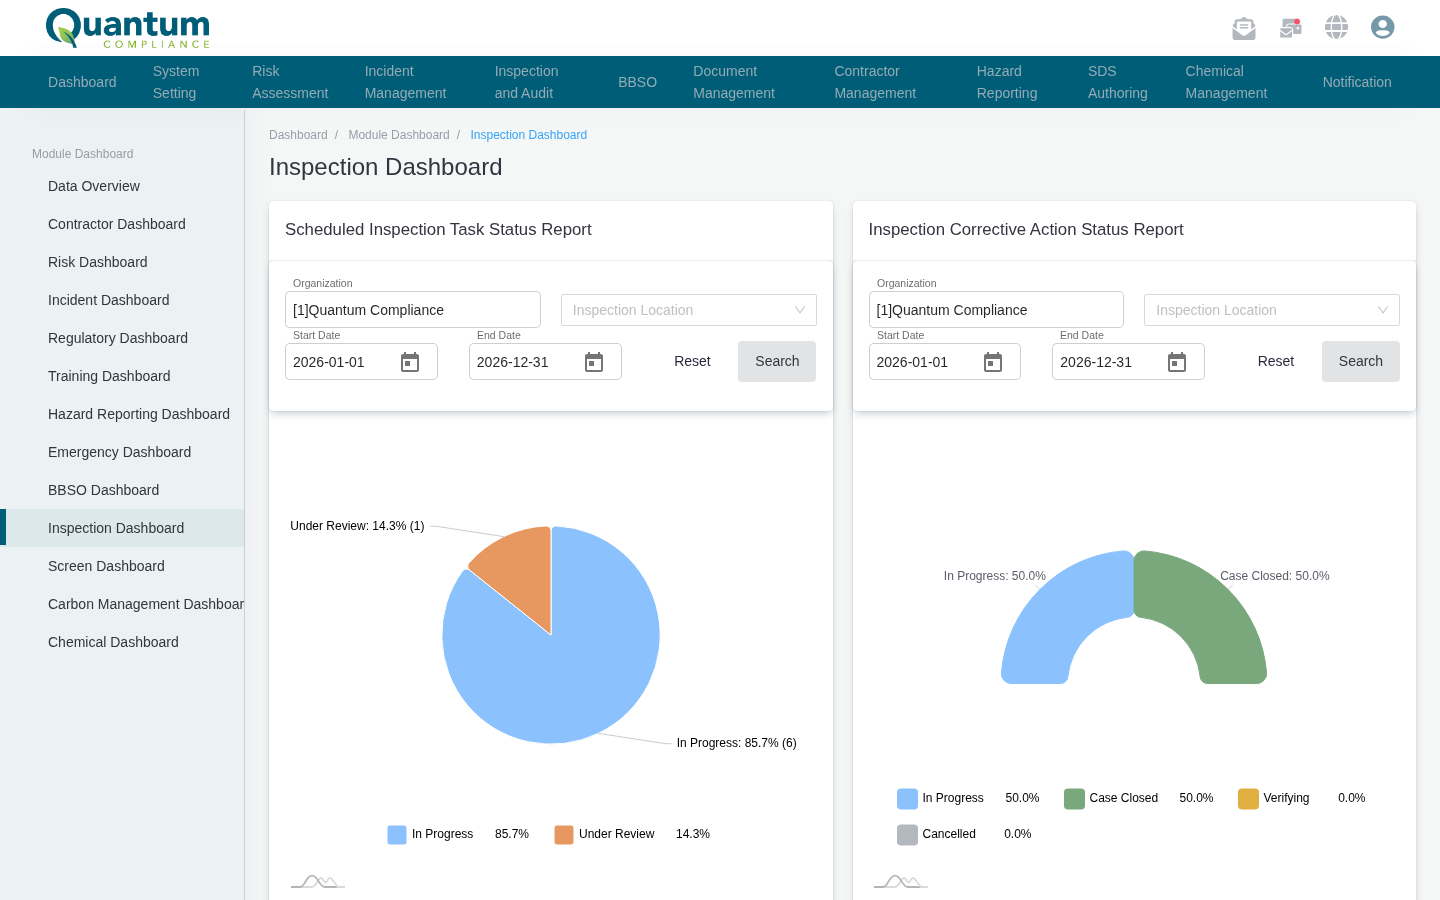Open Risk Assessment menu
Screen dimensions: 1440x900
(290, 82)
